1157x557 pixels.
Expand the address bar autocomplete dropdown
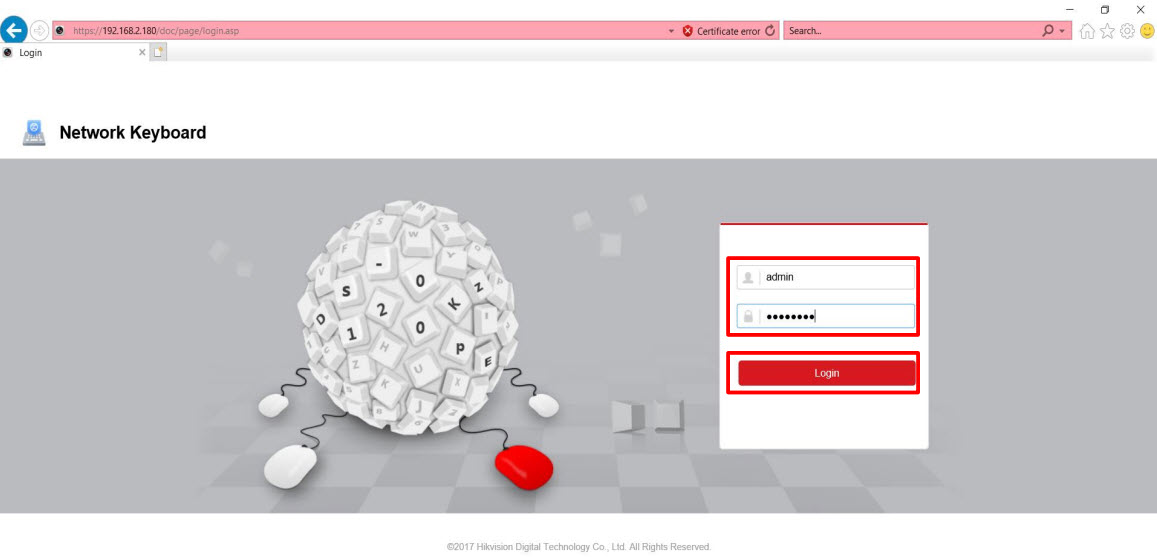[671, 31]
